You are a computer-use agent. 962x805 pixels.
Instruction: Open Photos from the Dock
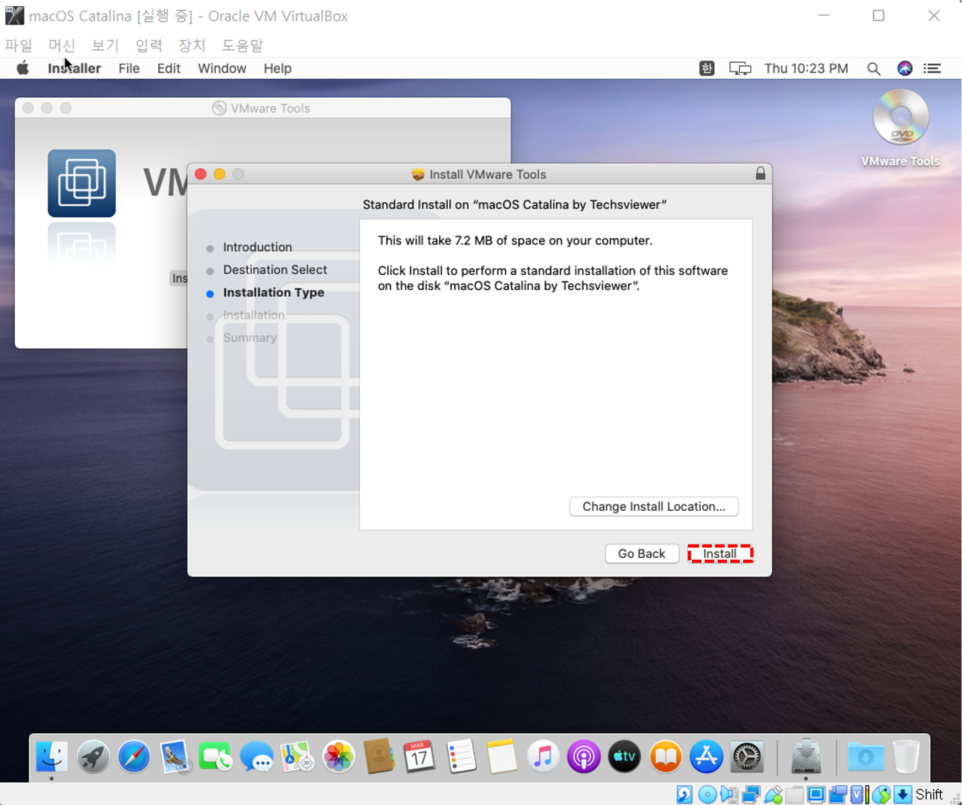coord(338,756)
